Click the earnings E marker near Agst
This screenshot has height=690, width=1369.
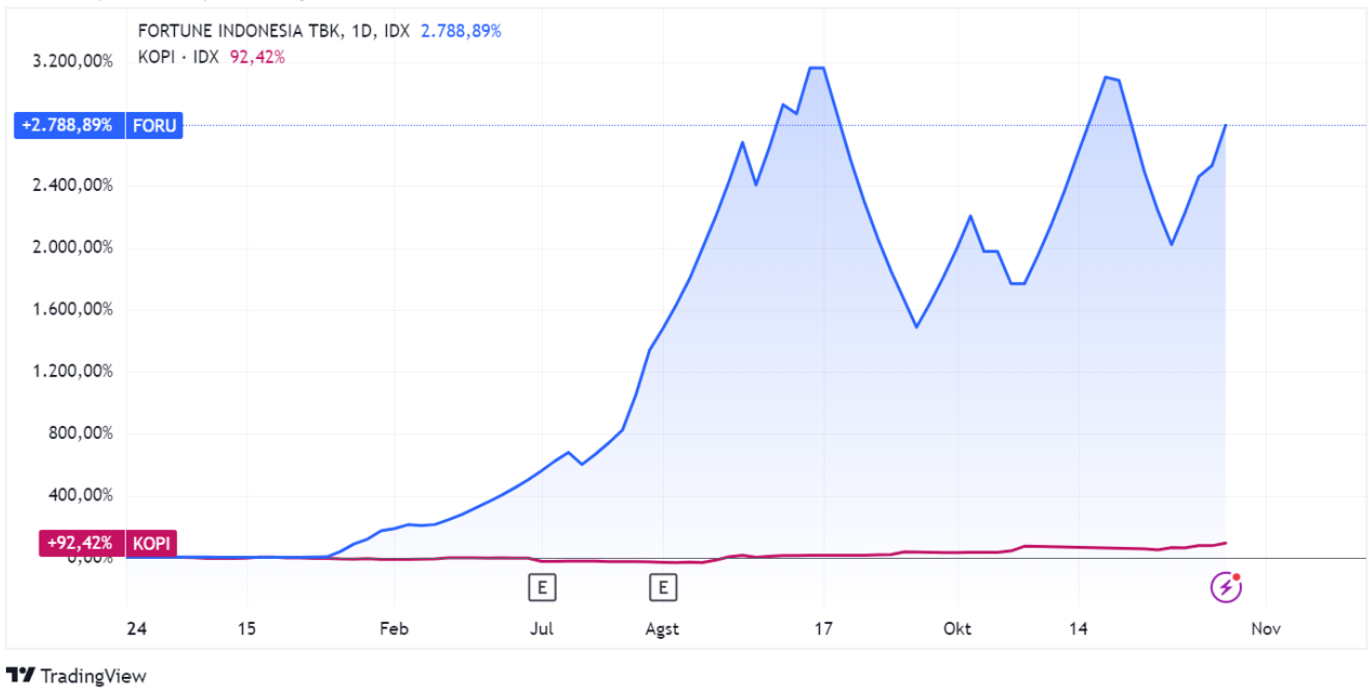(x=662, y=587)
